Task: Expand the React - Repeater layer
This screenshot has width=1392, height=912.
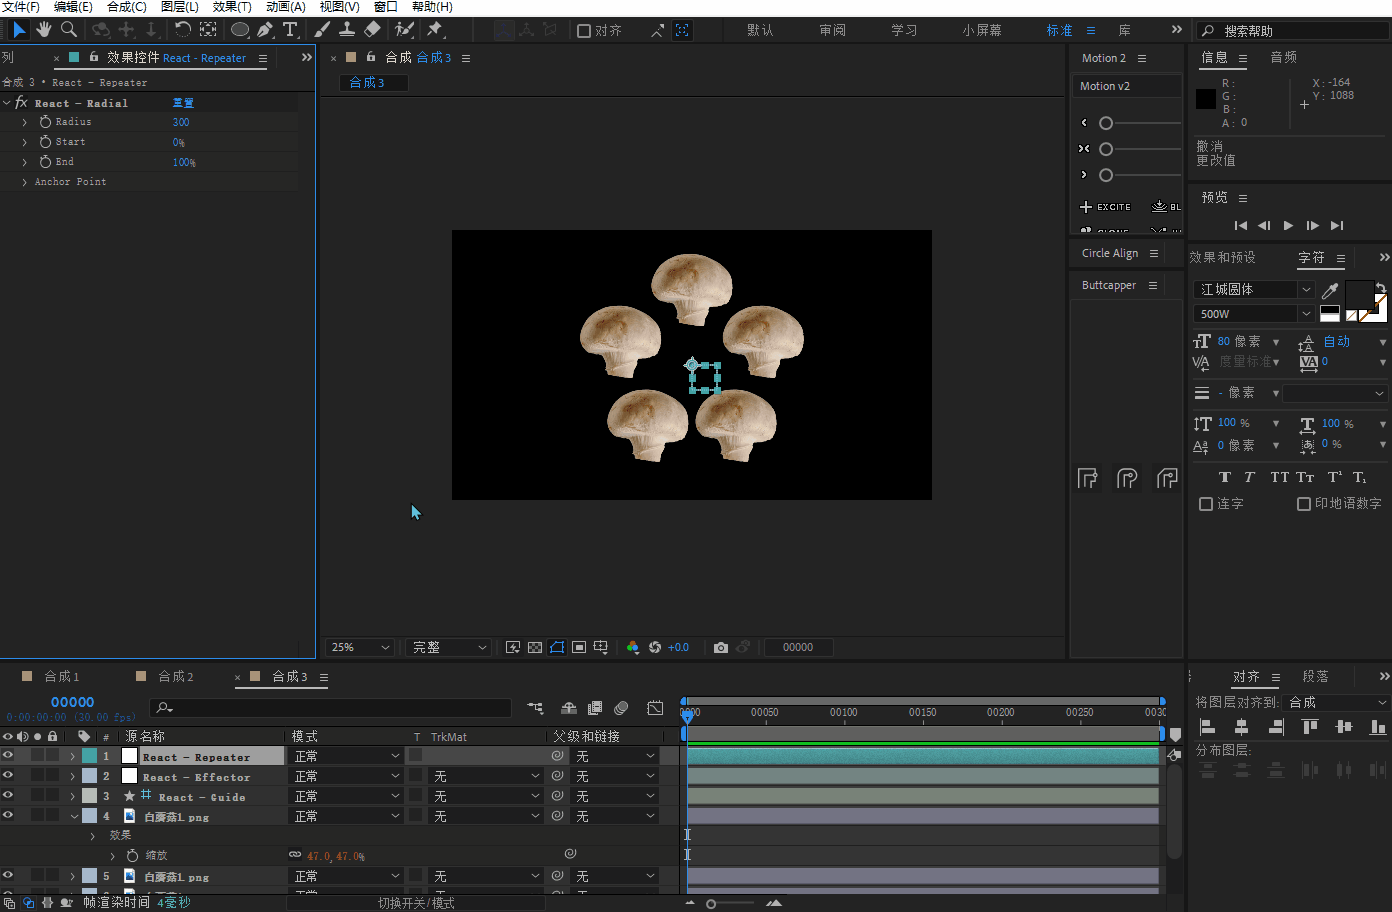Action: [x=73, y=756]
